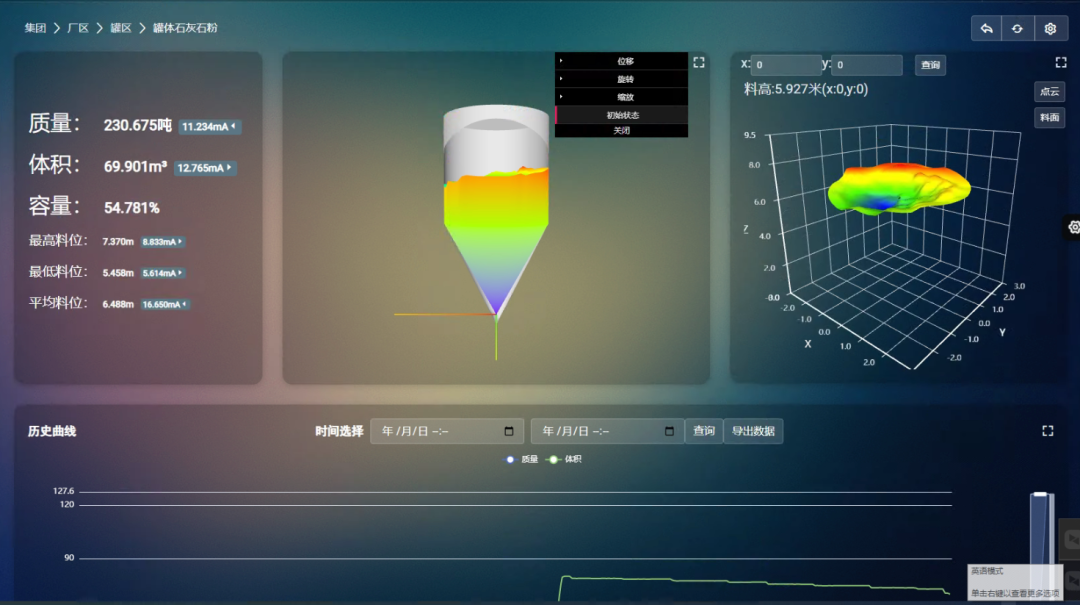Expand the 3D surface chart to fullscreen
The width and height of the screenshot is (1080, 605).
[x=1061, y=62]
